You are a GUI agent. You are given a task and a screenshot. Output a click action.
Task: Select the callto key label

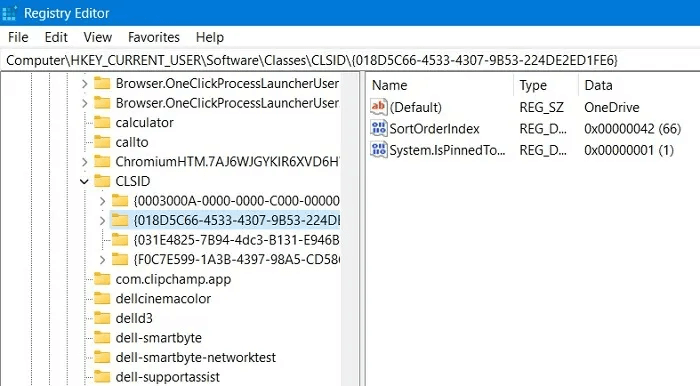[132, 142]
